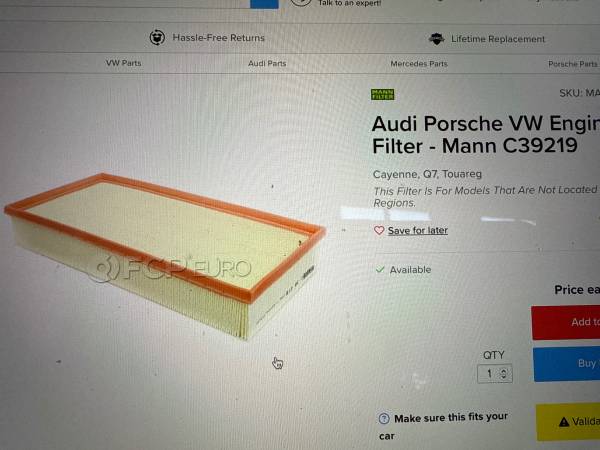Click the green Available checkmark

(x=380, y=270)
